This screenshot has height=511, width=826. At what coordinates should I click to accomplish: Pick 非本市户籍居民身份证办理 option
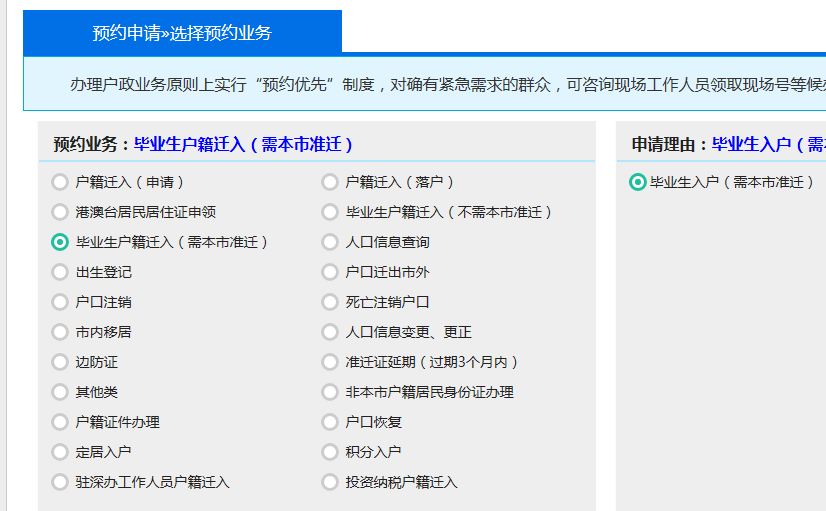pos(330,392)
